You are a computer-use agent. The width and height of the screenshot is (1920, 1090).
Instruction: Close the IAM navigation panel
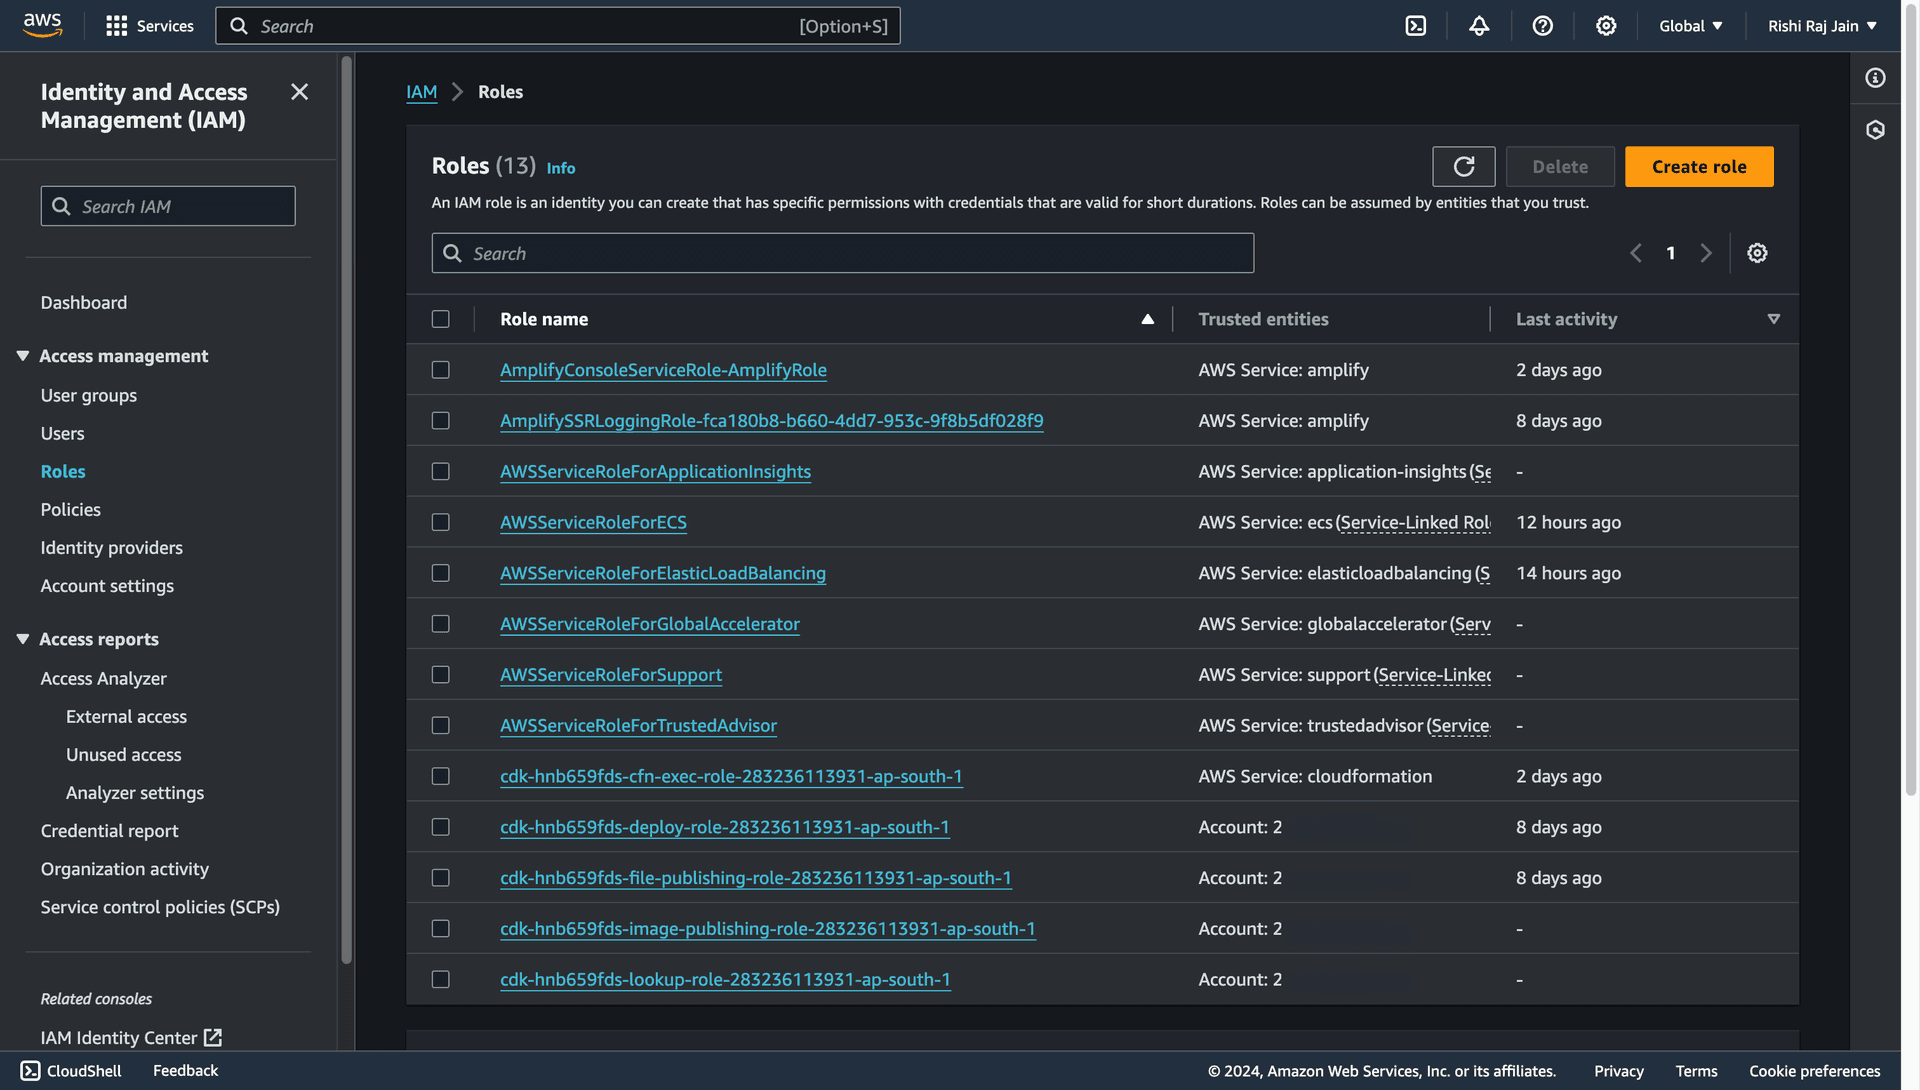(x=299, y=92)
